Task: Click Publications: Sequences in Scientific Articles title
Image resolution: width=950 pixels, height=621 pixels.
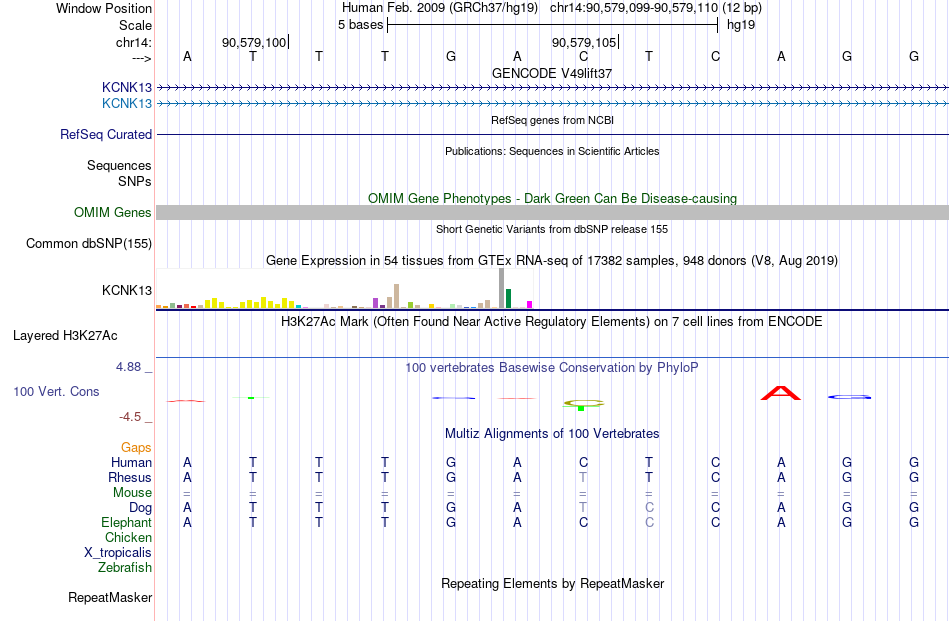Action: pyautogui.click(x=552, y=151)
